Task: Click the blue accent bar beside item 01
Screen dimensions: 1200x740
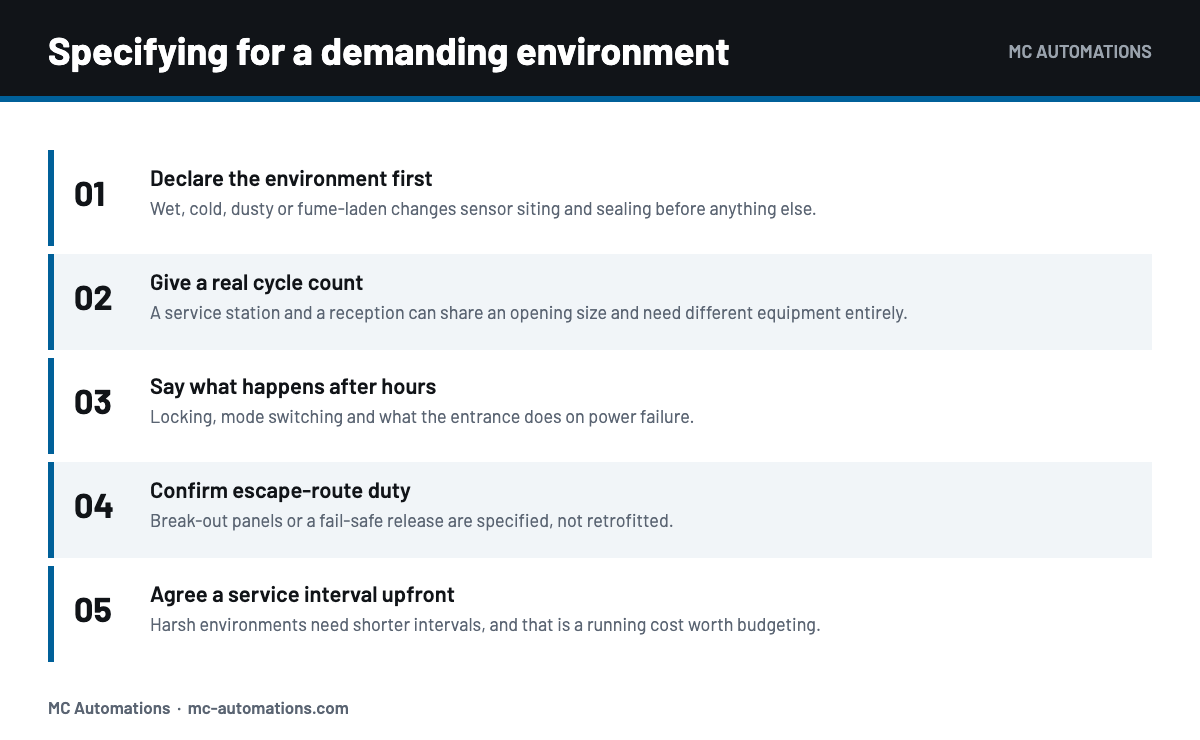Action: point(51,198)
